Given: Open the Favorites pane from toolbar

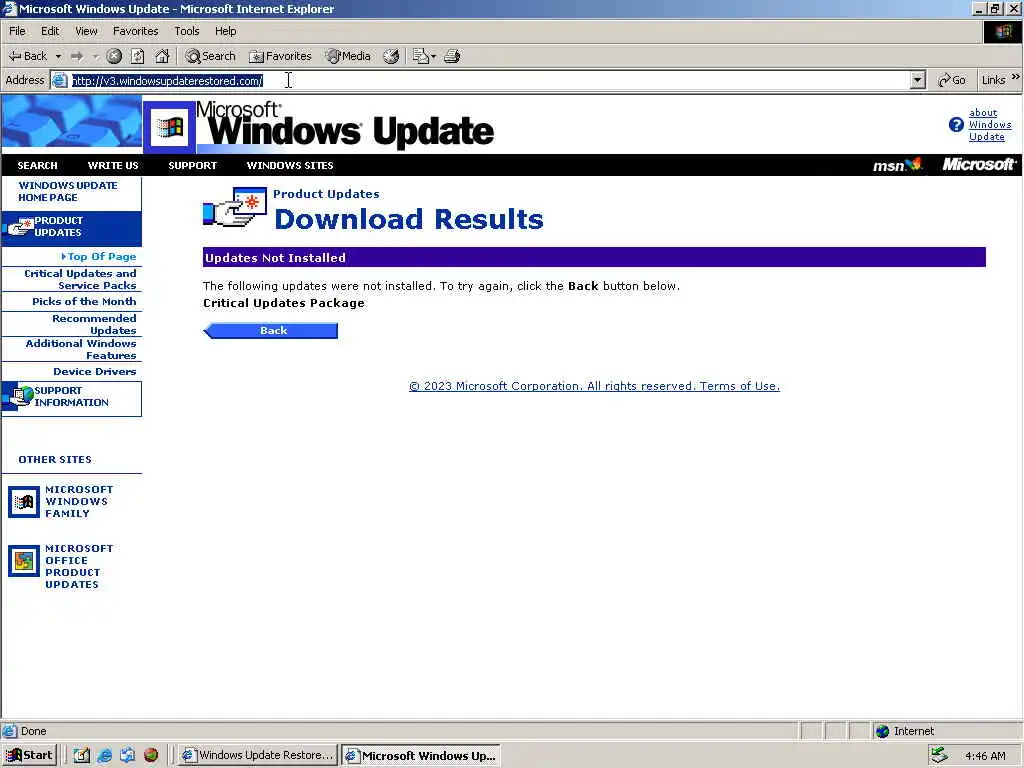Looking at the screenshot, I should [x=280, y=56].
